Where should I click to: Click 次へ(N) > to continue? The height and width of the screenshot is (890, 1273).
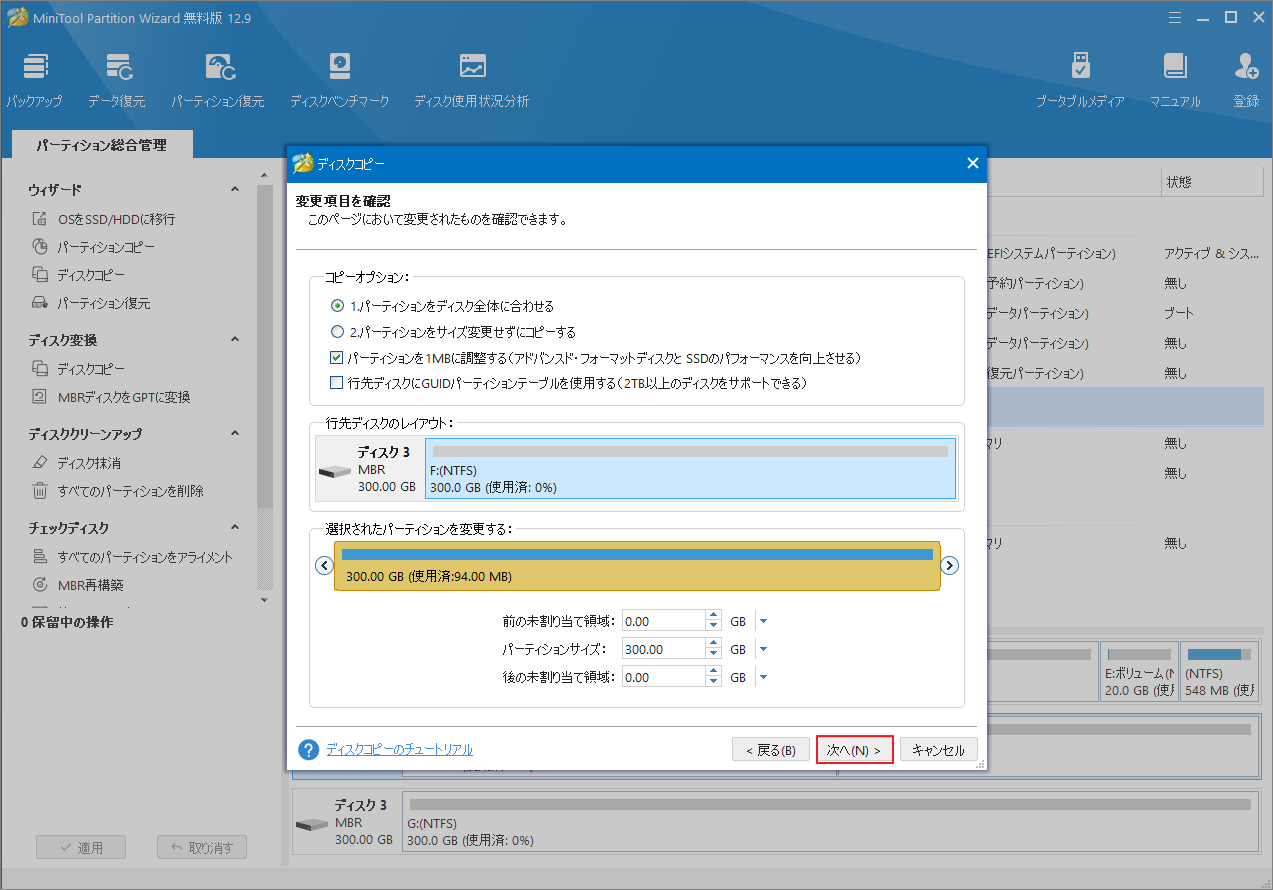point(854,750)
